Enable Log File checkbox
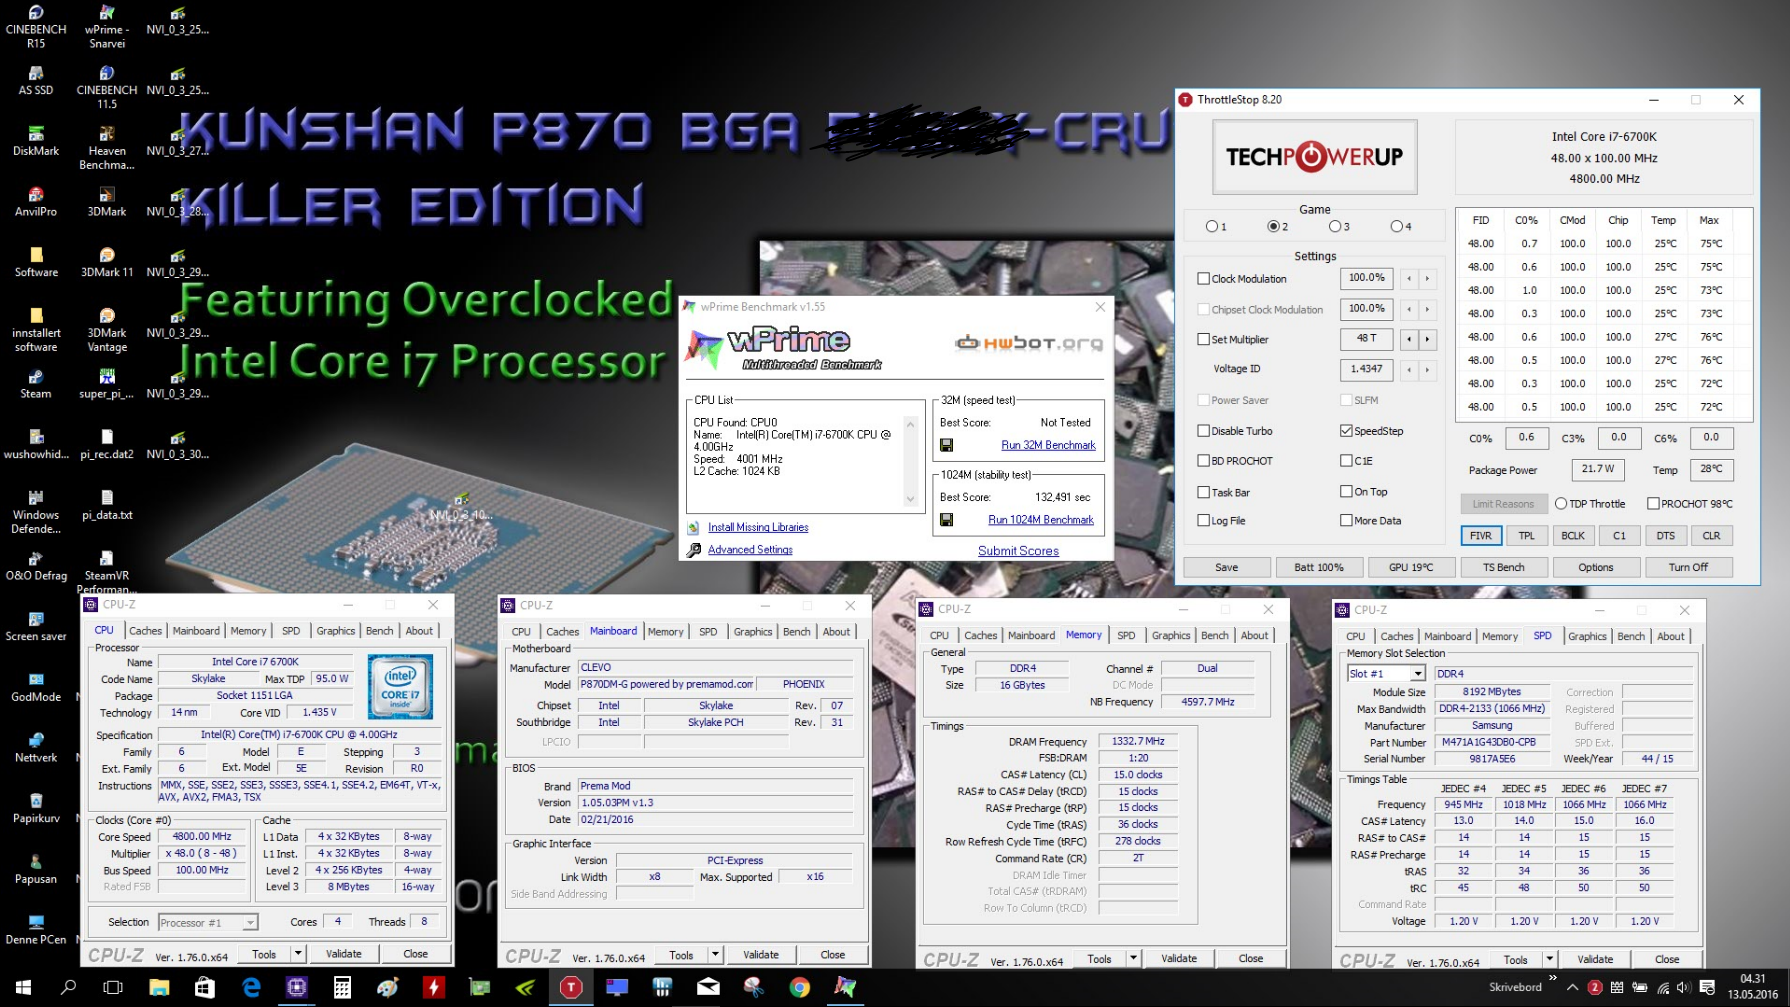This screenshot has width=1790, height=1007. 1203,521
